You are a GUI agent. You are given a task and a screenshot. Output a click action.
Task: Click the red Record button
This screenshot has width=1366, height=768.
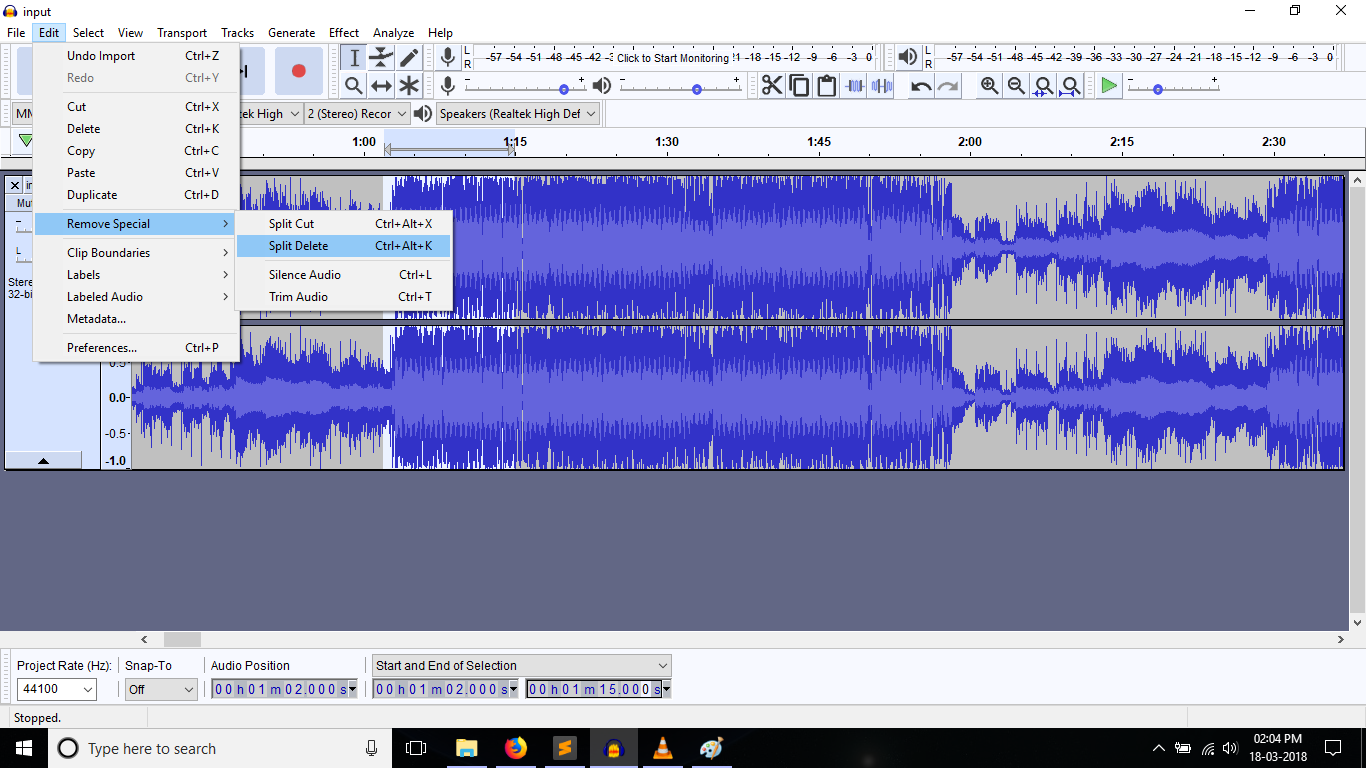click(x=298, y=71)
